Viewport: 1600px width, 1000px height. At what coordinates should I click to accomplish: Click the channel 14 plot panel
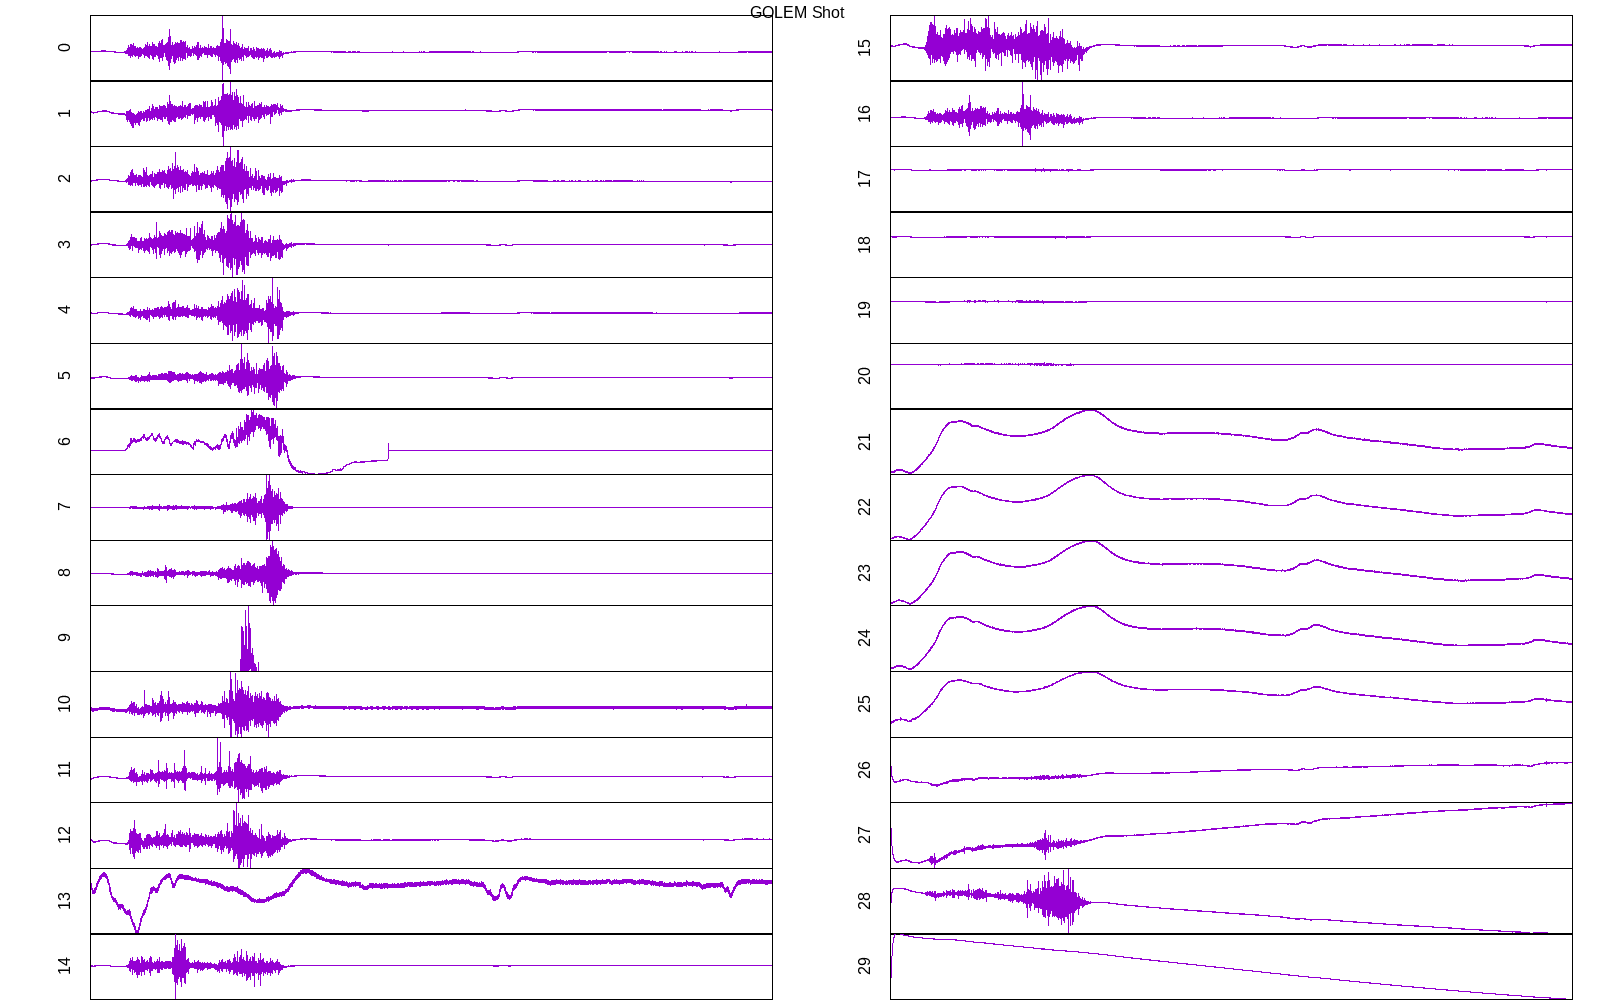(431, 966)
